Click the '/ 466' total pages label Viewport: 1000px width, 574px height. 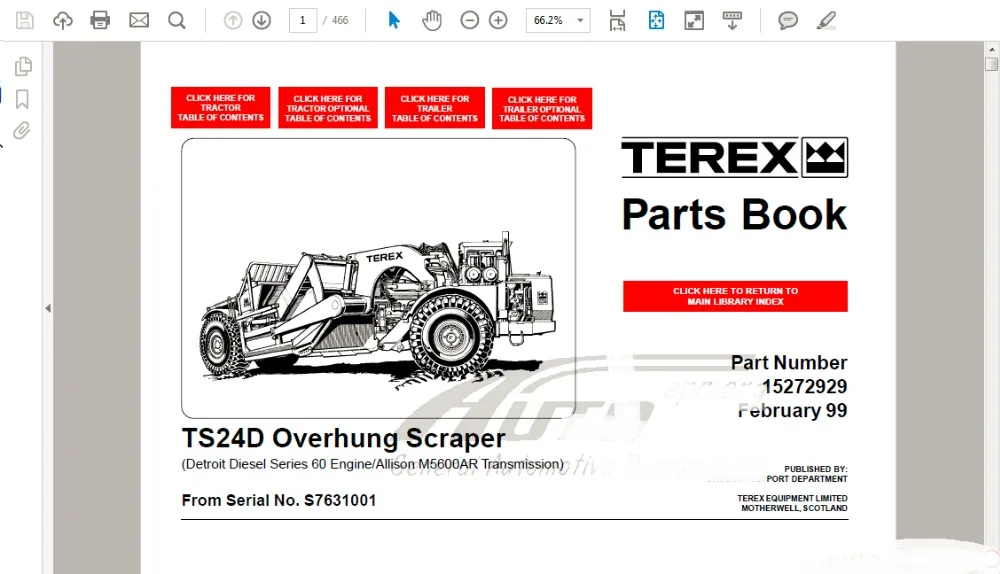(x=336, y=20)
